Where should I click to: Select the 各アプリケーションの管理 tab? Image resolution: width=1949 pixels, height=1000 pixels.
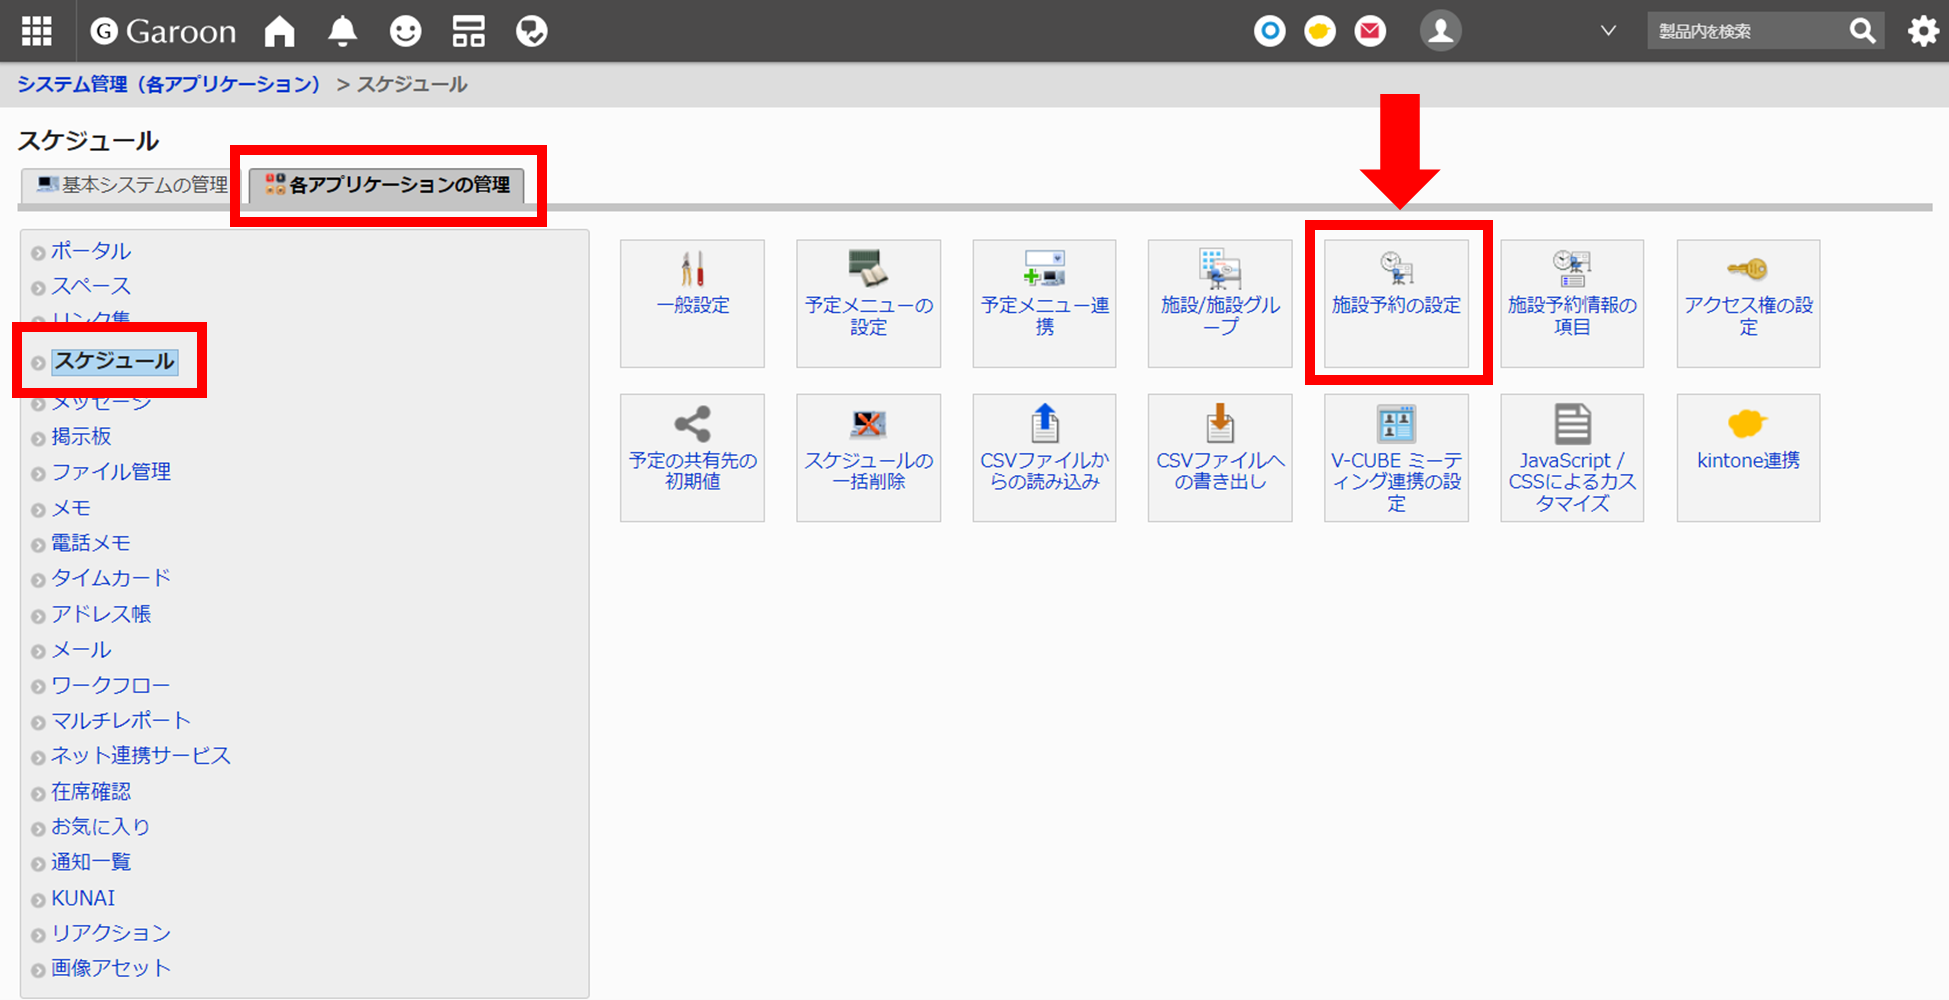point(388,185)
